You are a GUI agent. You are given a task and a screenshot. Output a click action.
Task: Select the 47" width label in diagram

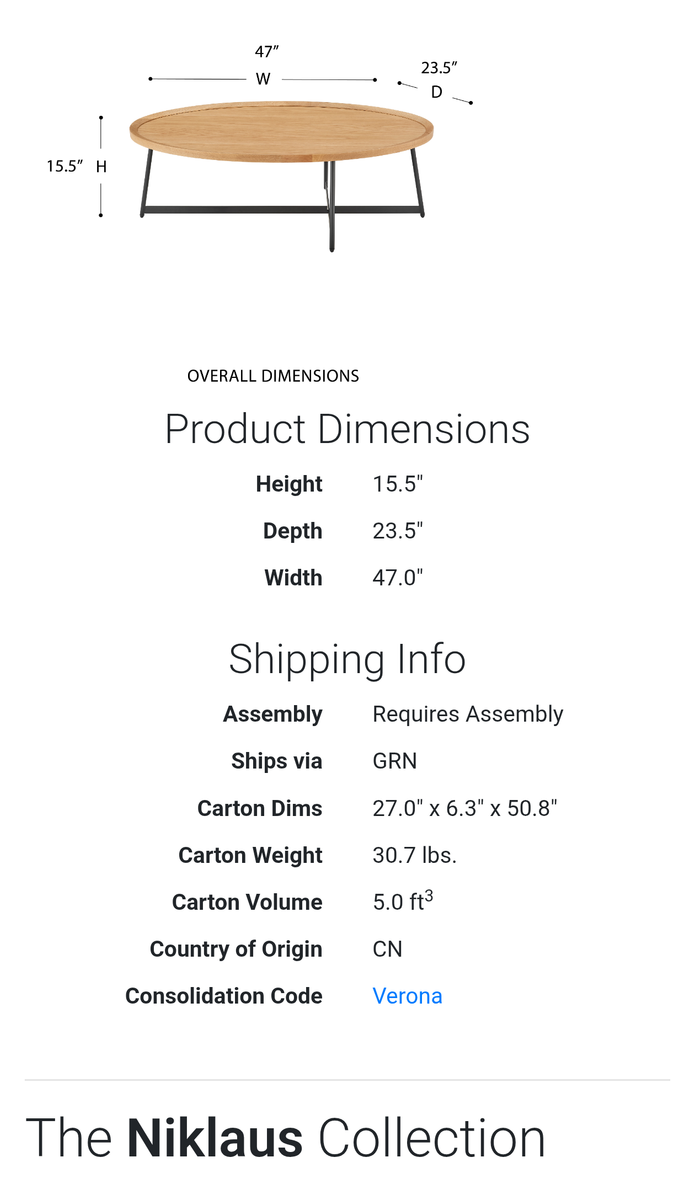pyautogui.click(x=265, y=52)
